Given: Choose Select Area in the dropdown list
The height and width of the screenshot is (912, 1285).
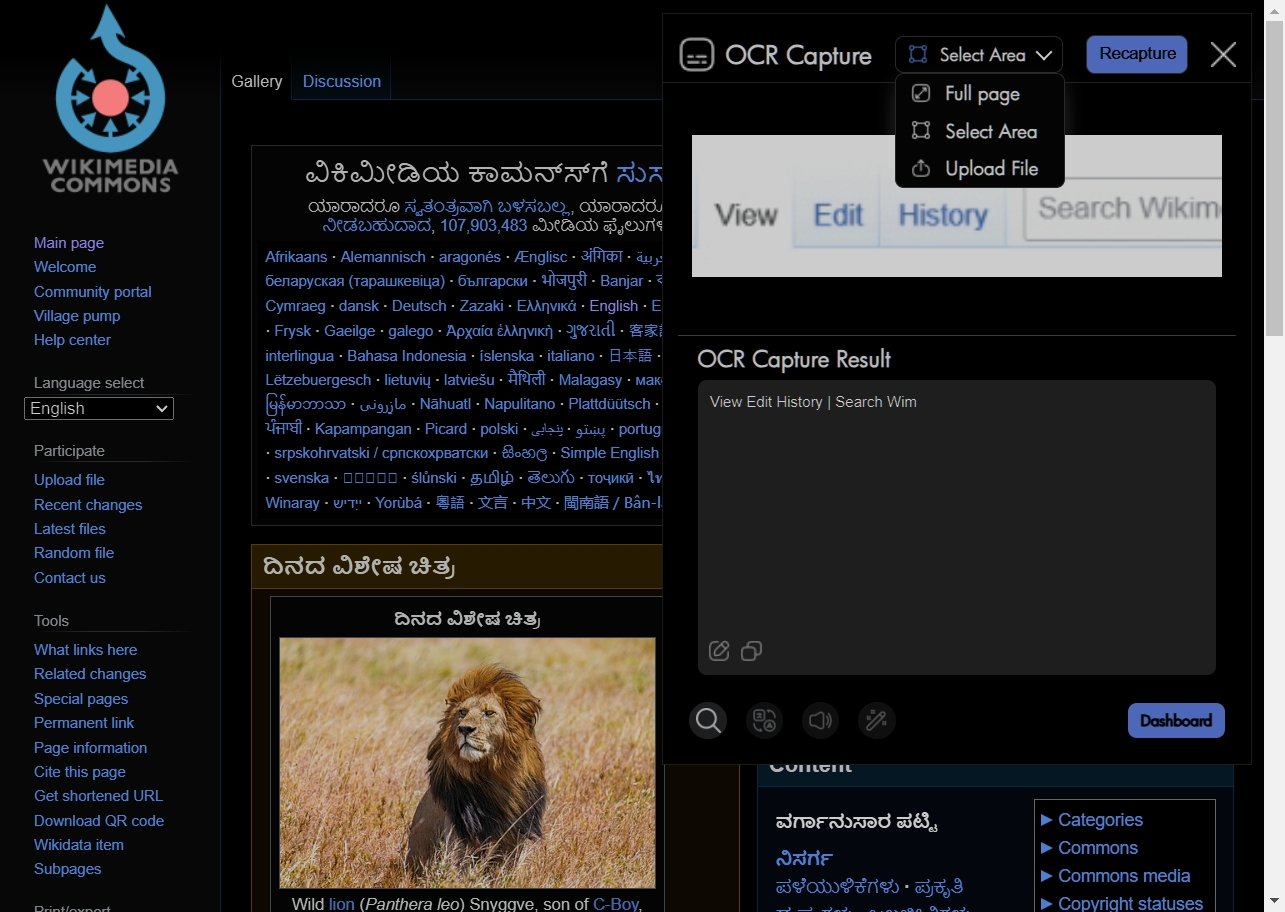Looking at the screenshot, I should [980, 131].
